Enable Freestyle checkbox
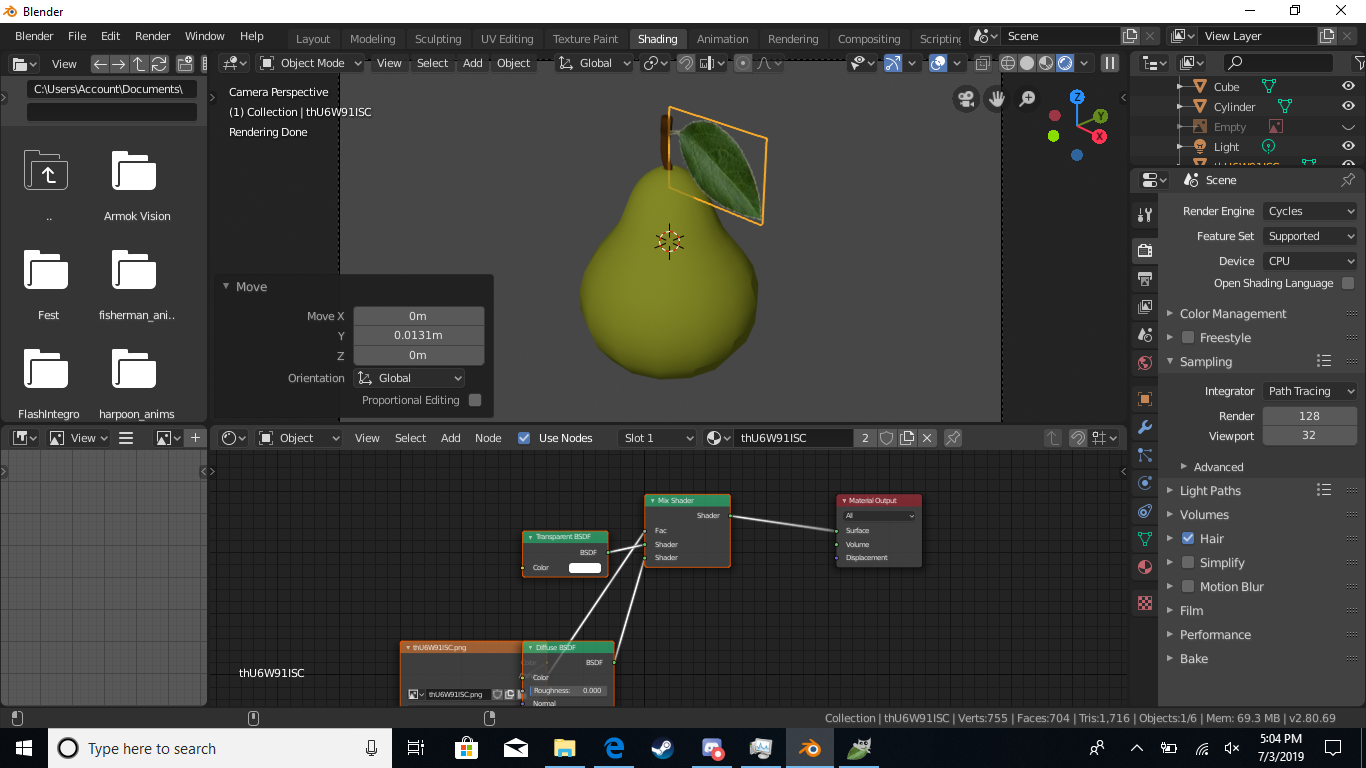The image size is (1366, 768). coord(1188,338)
